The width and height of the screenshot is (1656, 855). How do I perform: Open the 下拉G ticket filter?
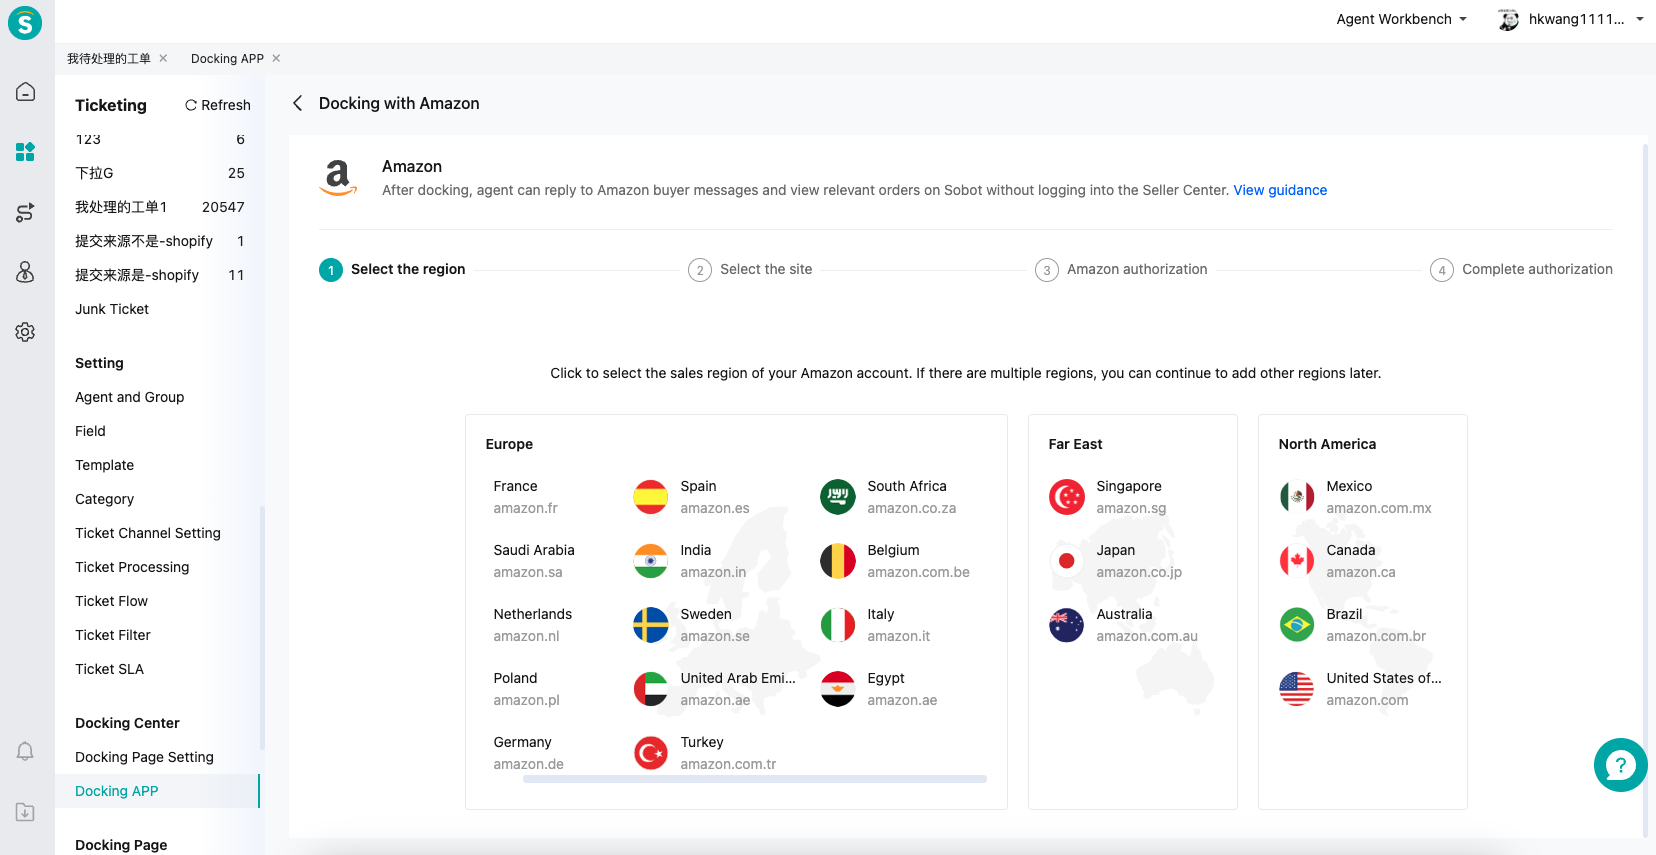coord(158,173)
